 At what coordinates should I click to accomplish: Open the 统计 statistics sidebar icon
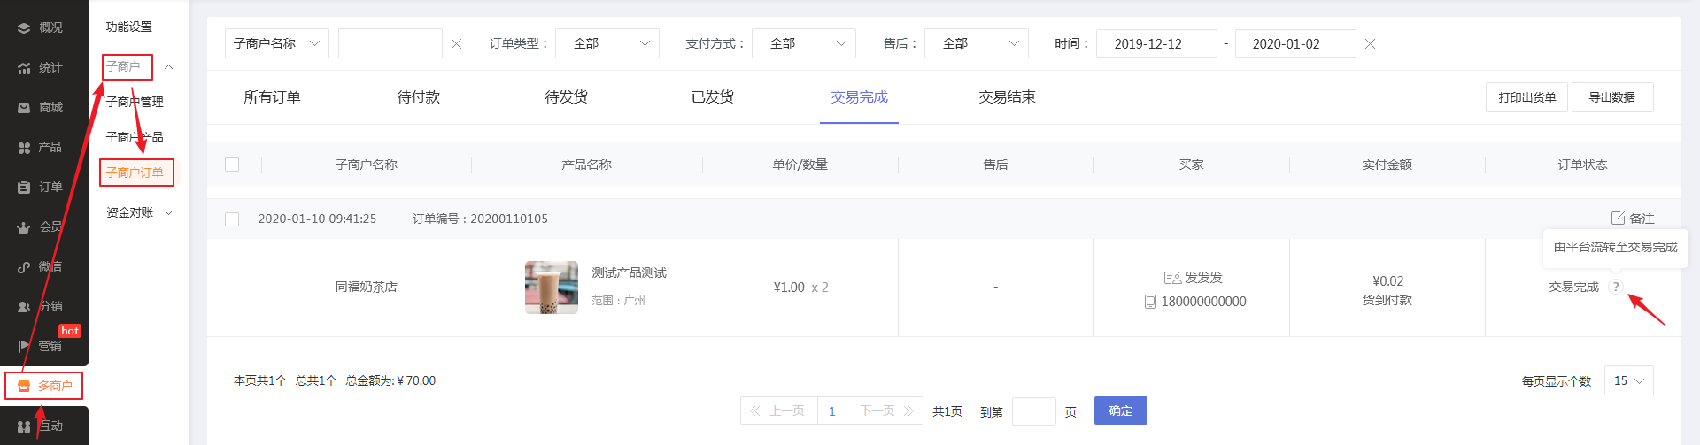pos(24,68)
